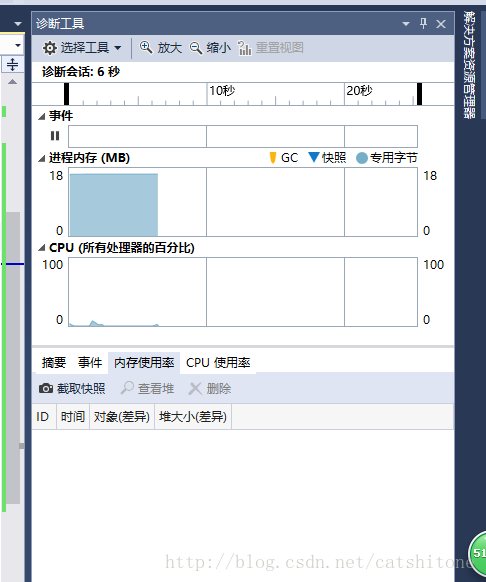Image resolution: width=486 pixels, height=582 pixels.
Task: Click the 重置视图 reset view button
Action: (271, 48)
